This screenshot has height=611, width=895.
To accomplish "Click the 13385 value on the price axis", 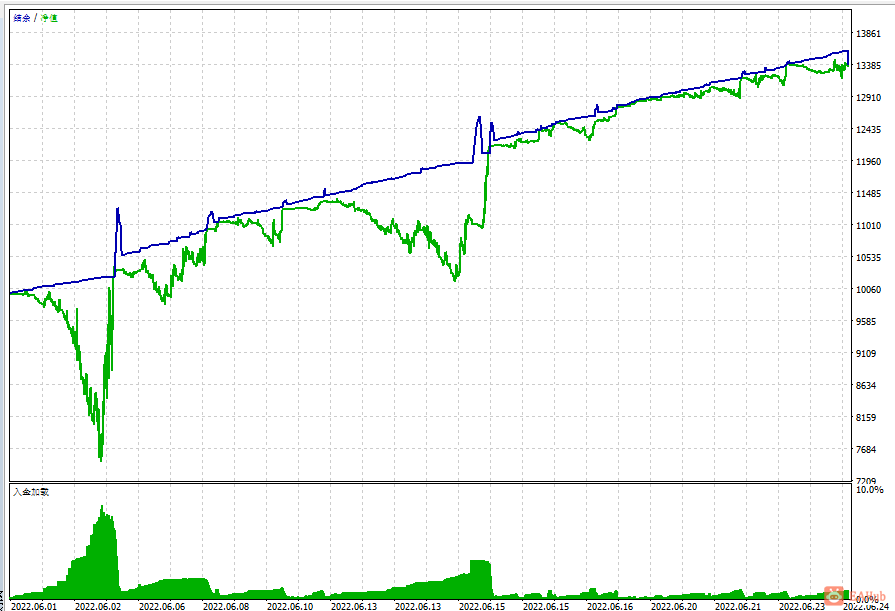I will [868, 66].
